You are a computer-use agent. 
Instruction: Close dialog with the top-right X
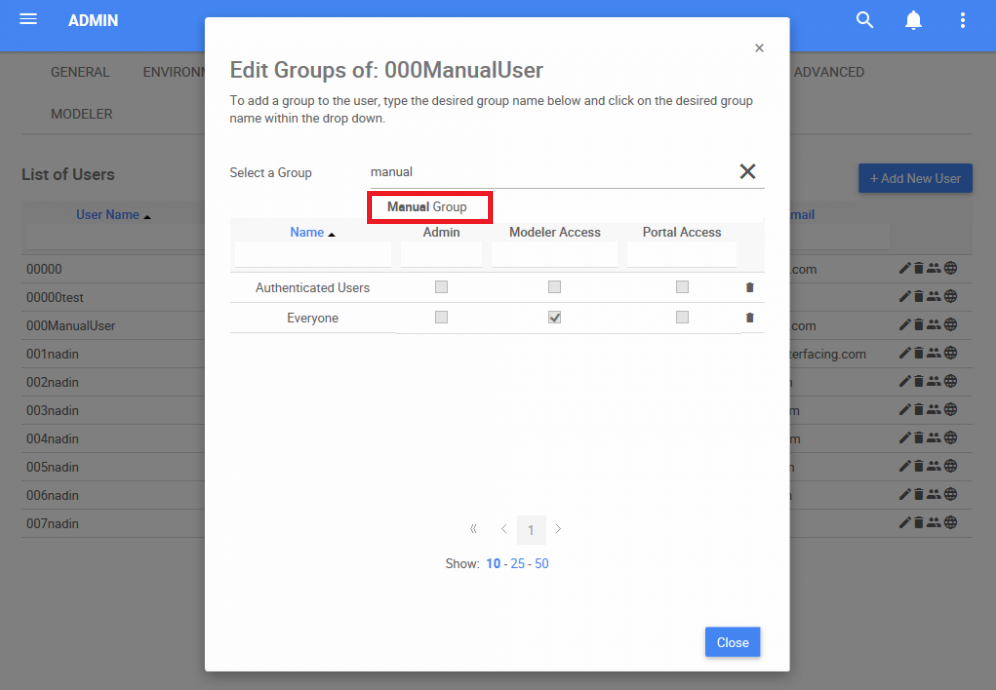pyautogui.click(x=759, y=48)
